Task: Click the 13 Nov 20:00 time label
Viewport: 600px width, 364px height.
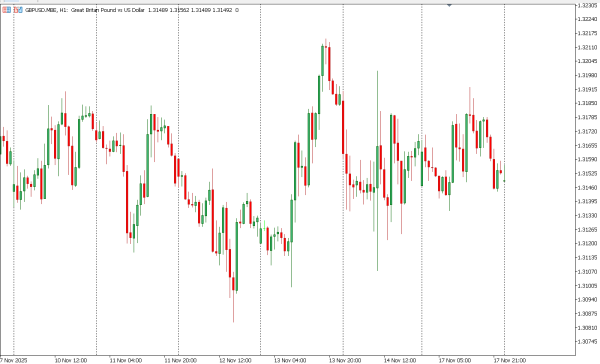Action: pos(345,360)
